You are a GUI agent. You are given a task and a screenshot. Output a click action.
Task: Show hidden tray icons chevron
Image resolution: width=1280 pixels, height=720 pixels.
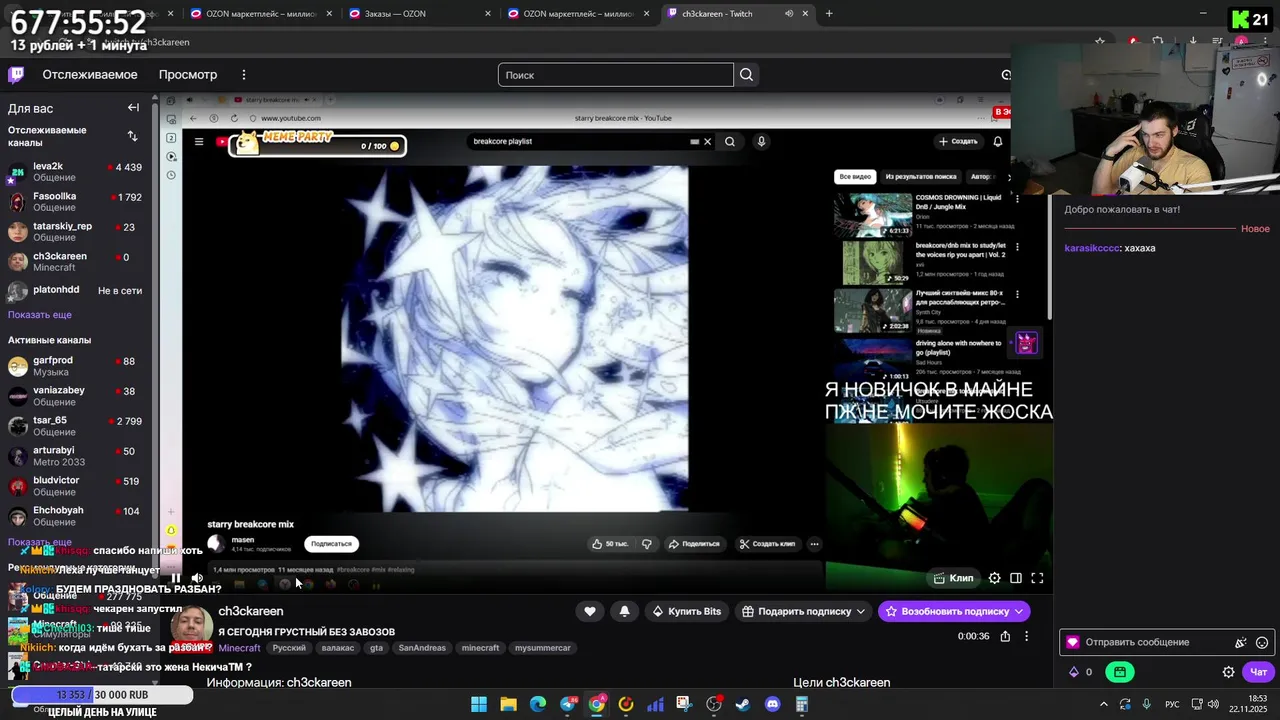coord(1104,704)
